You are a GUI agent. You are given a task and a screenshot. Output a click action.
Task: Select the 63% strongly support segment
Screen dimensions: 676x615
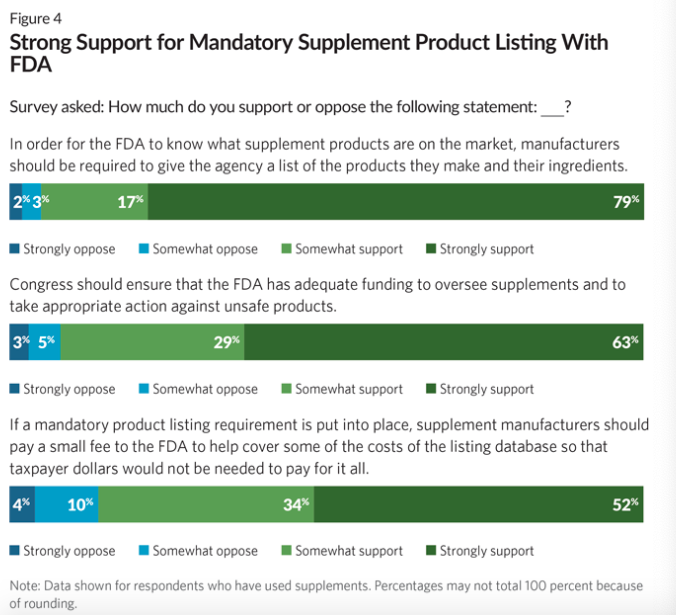[x=444, y=342]
